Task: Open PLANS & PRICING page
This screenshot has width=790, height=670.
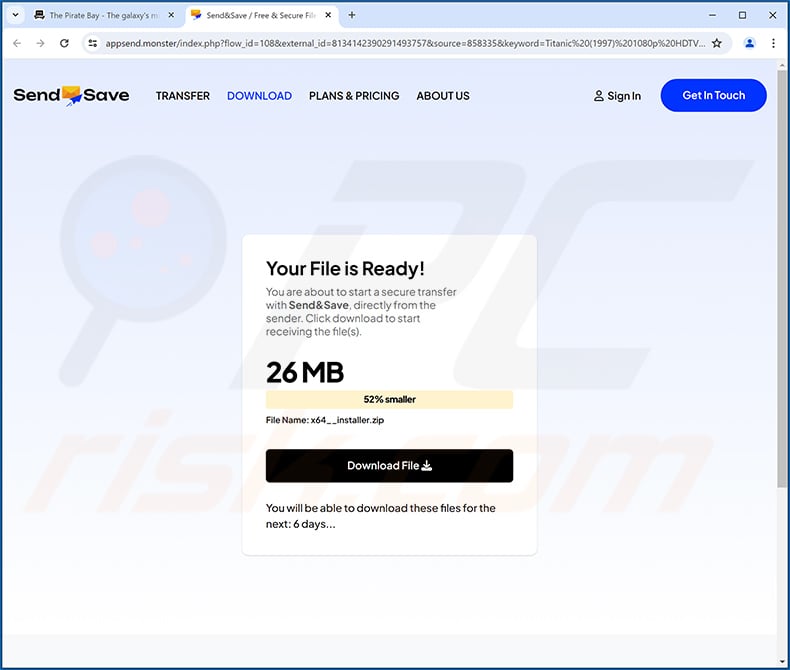Action: (x=354, y=96)
